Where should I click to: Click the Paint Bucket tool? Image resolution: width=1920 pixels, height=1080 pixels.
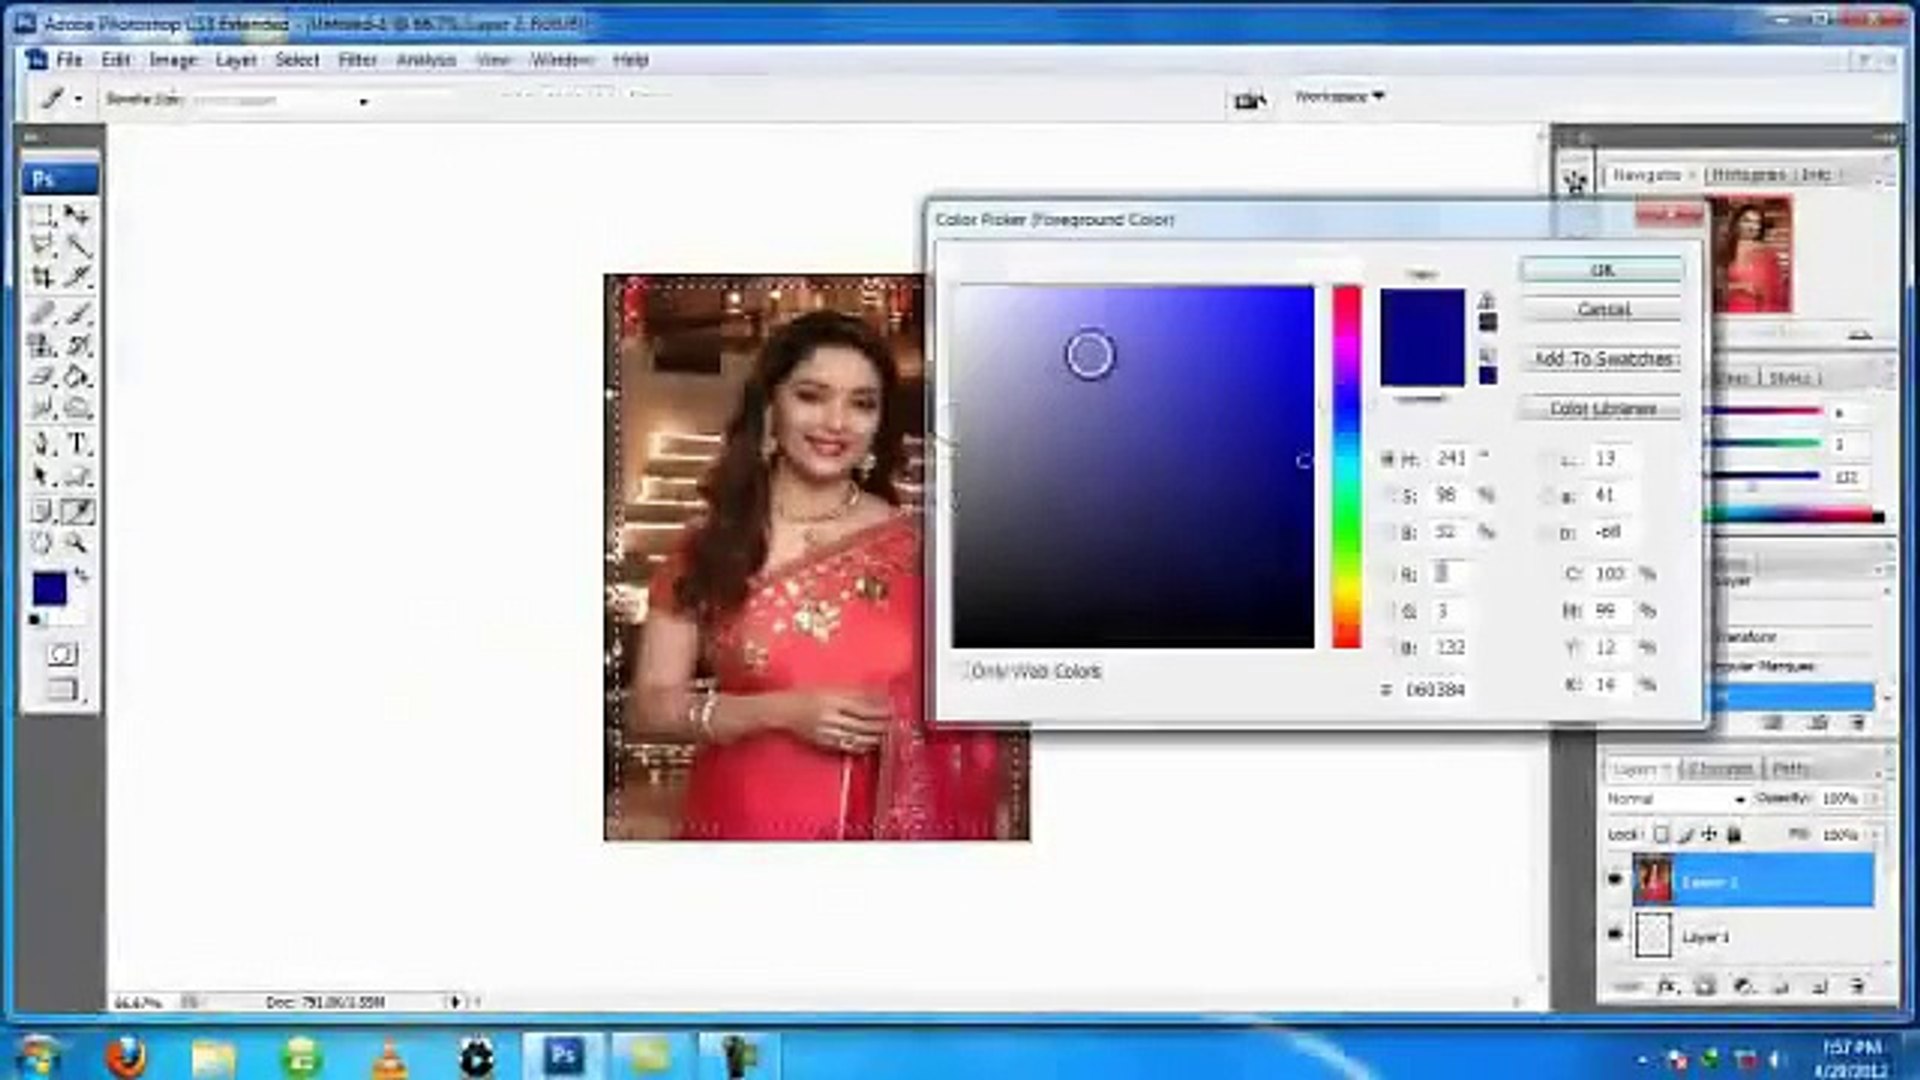tap(77, 377)
